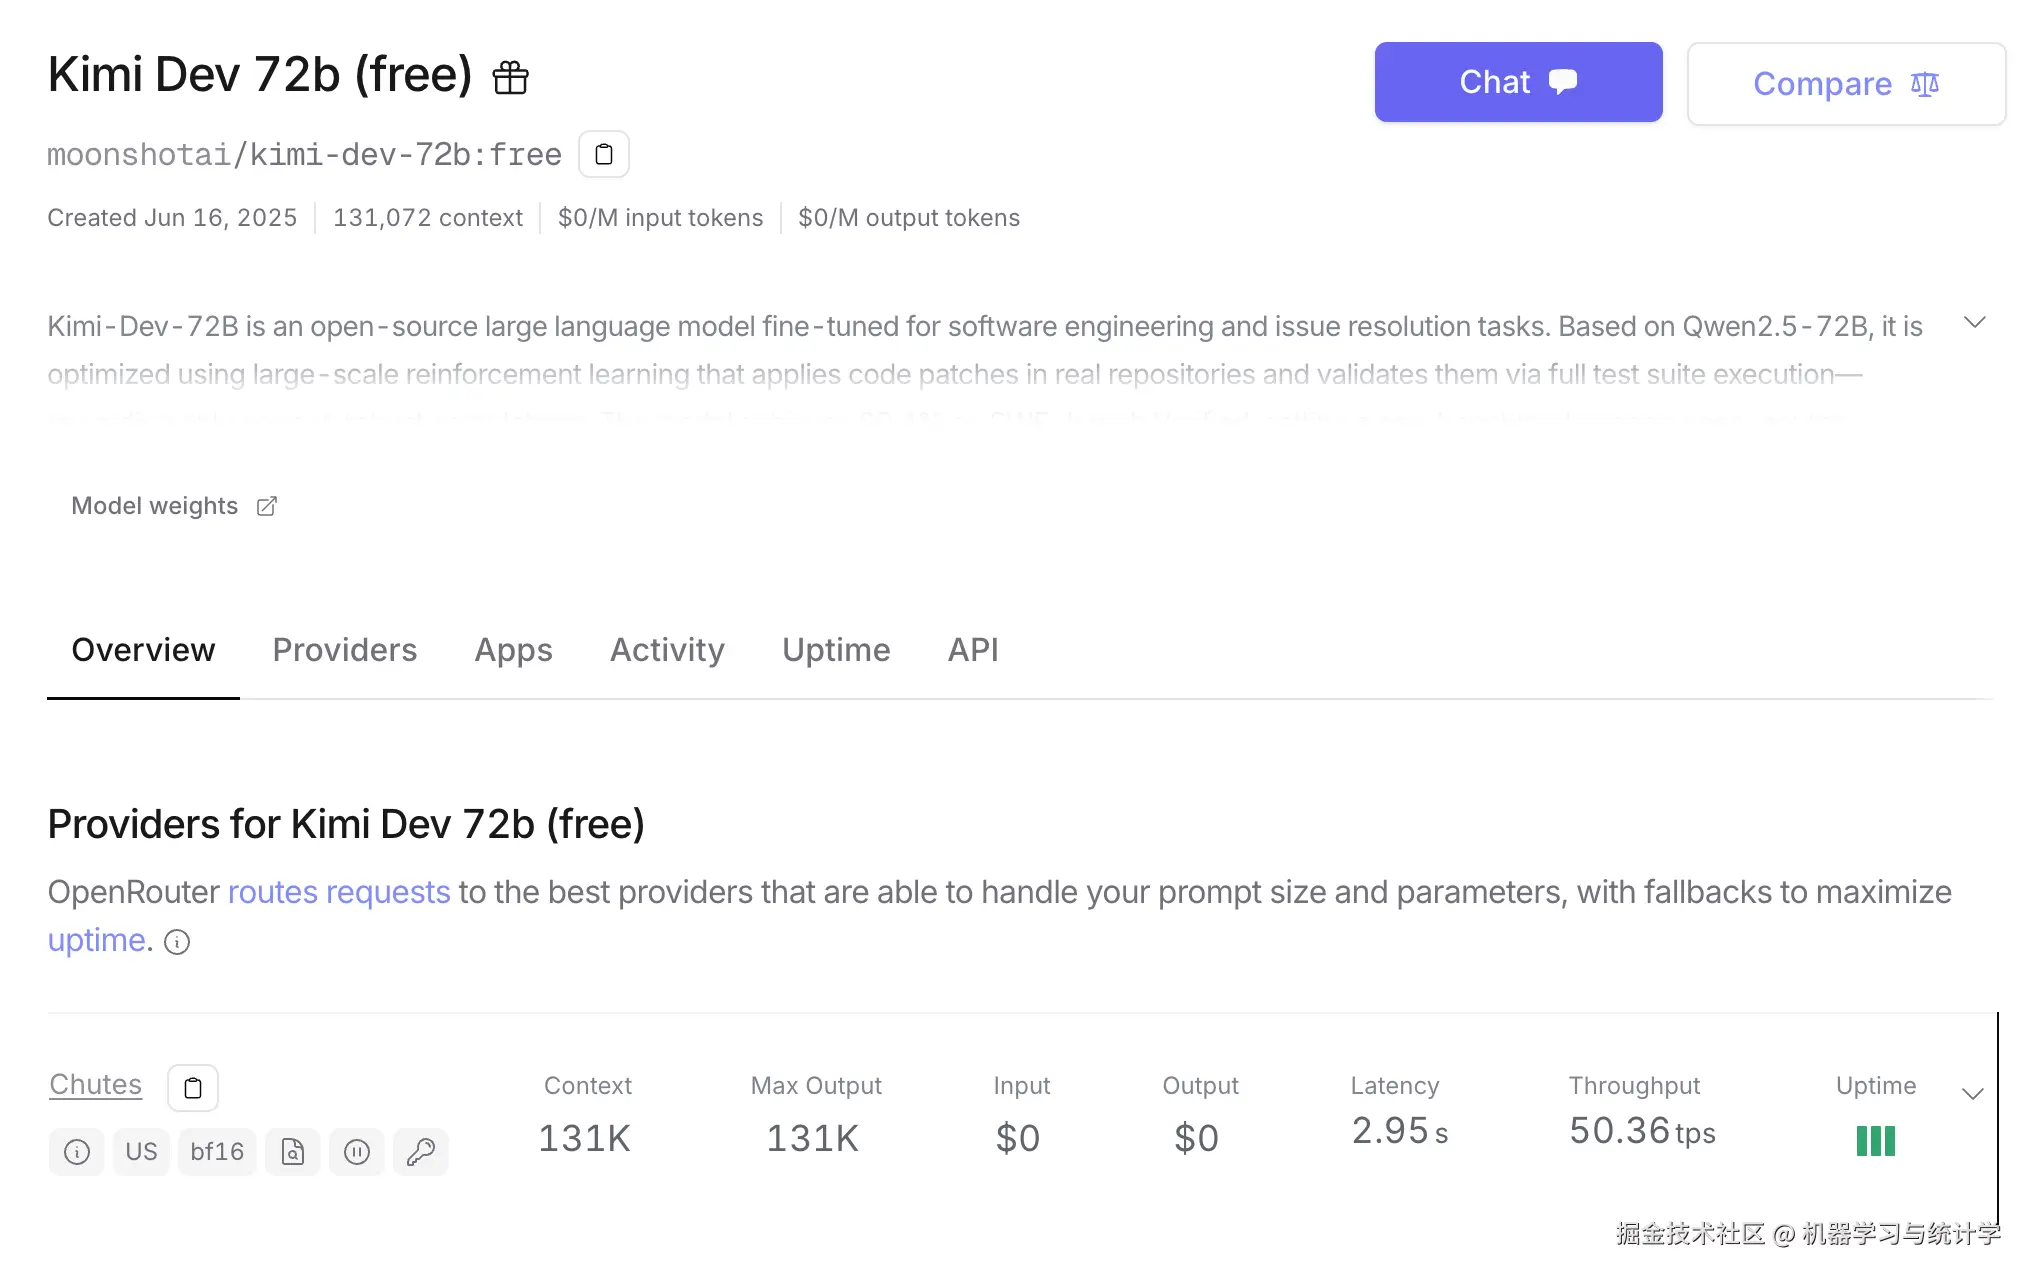
Task: Start a chat with Kimi Dev 72b
Action: [x=1518, y=82]
